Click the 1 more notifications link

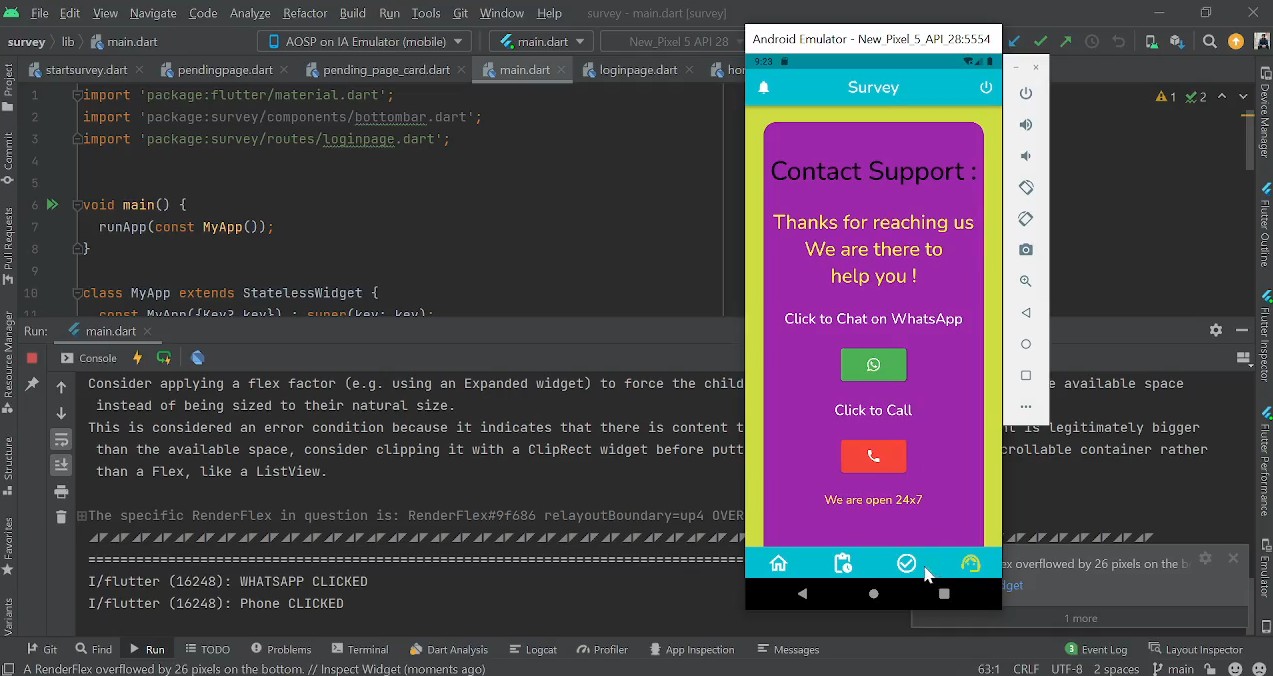point(1080,618)
